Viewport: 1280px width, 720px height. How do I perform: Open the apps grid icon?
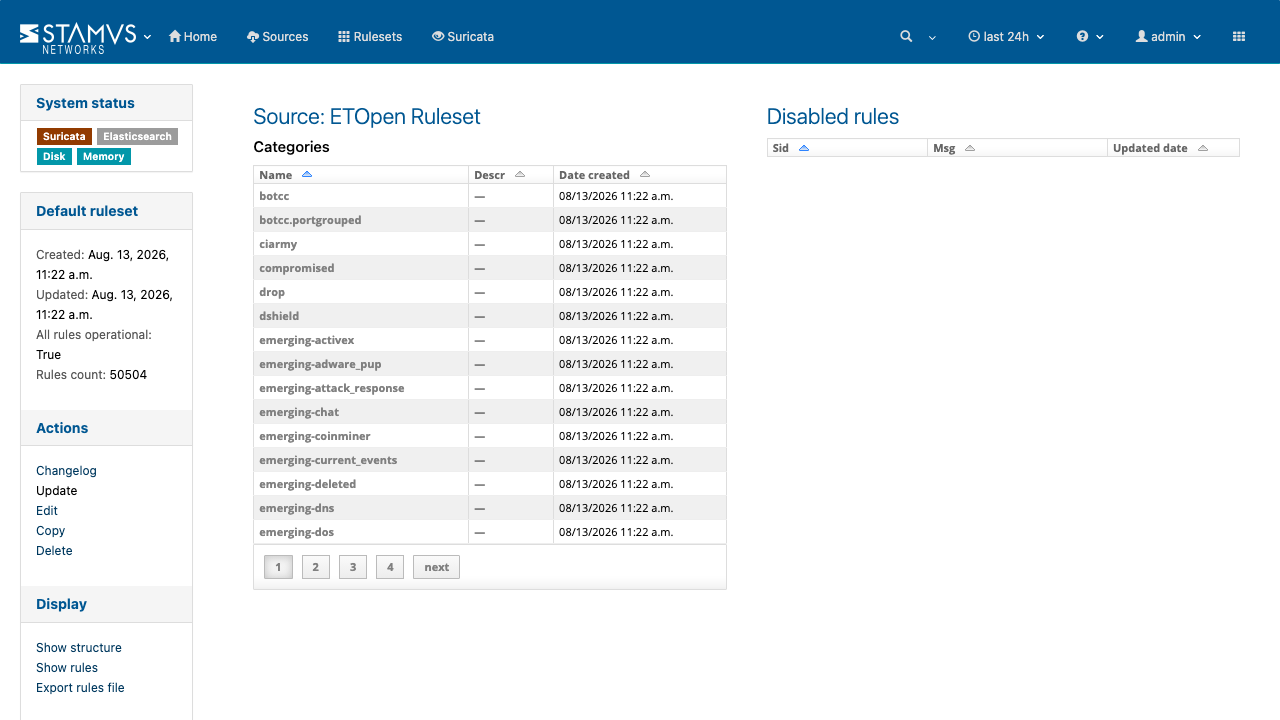click(x=1239, y=36)
